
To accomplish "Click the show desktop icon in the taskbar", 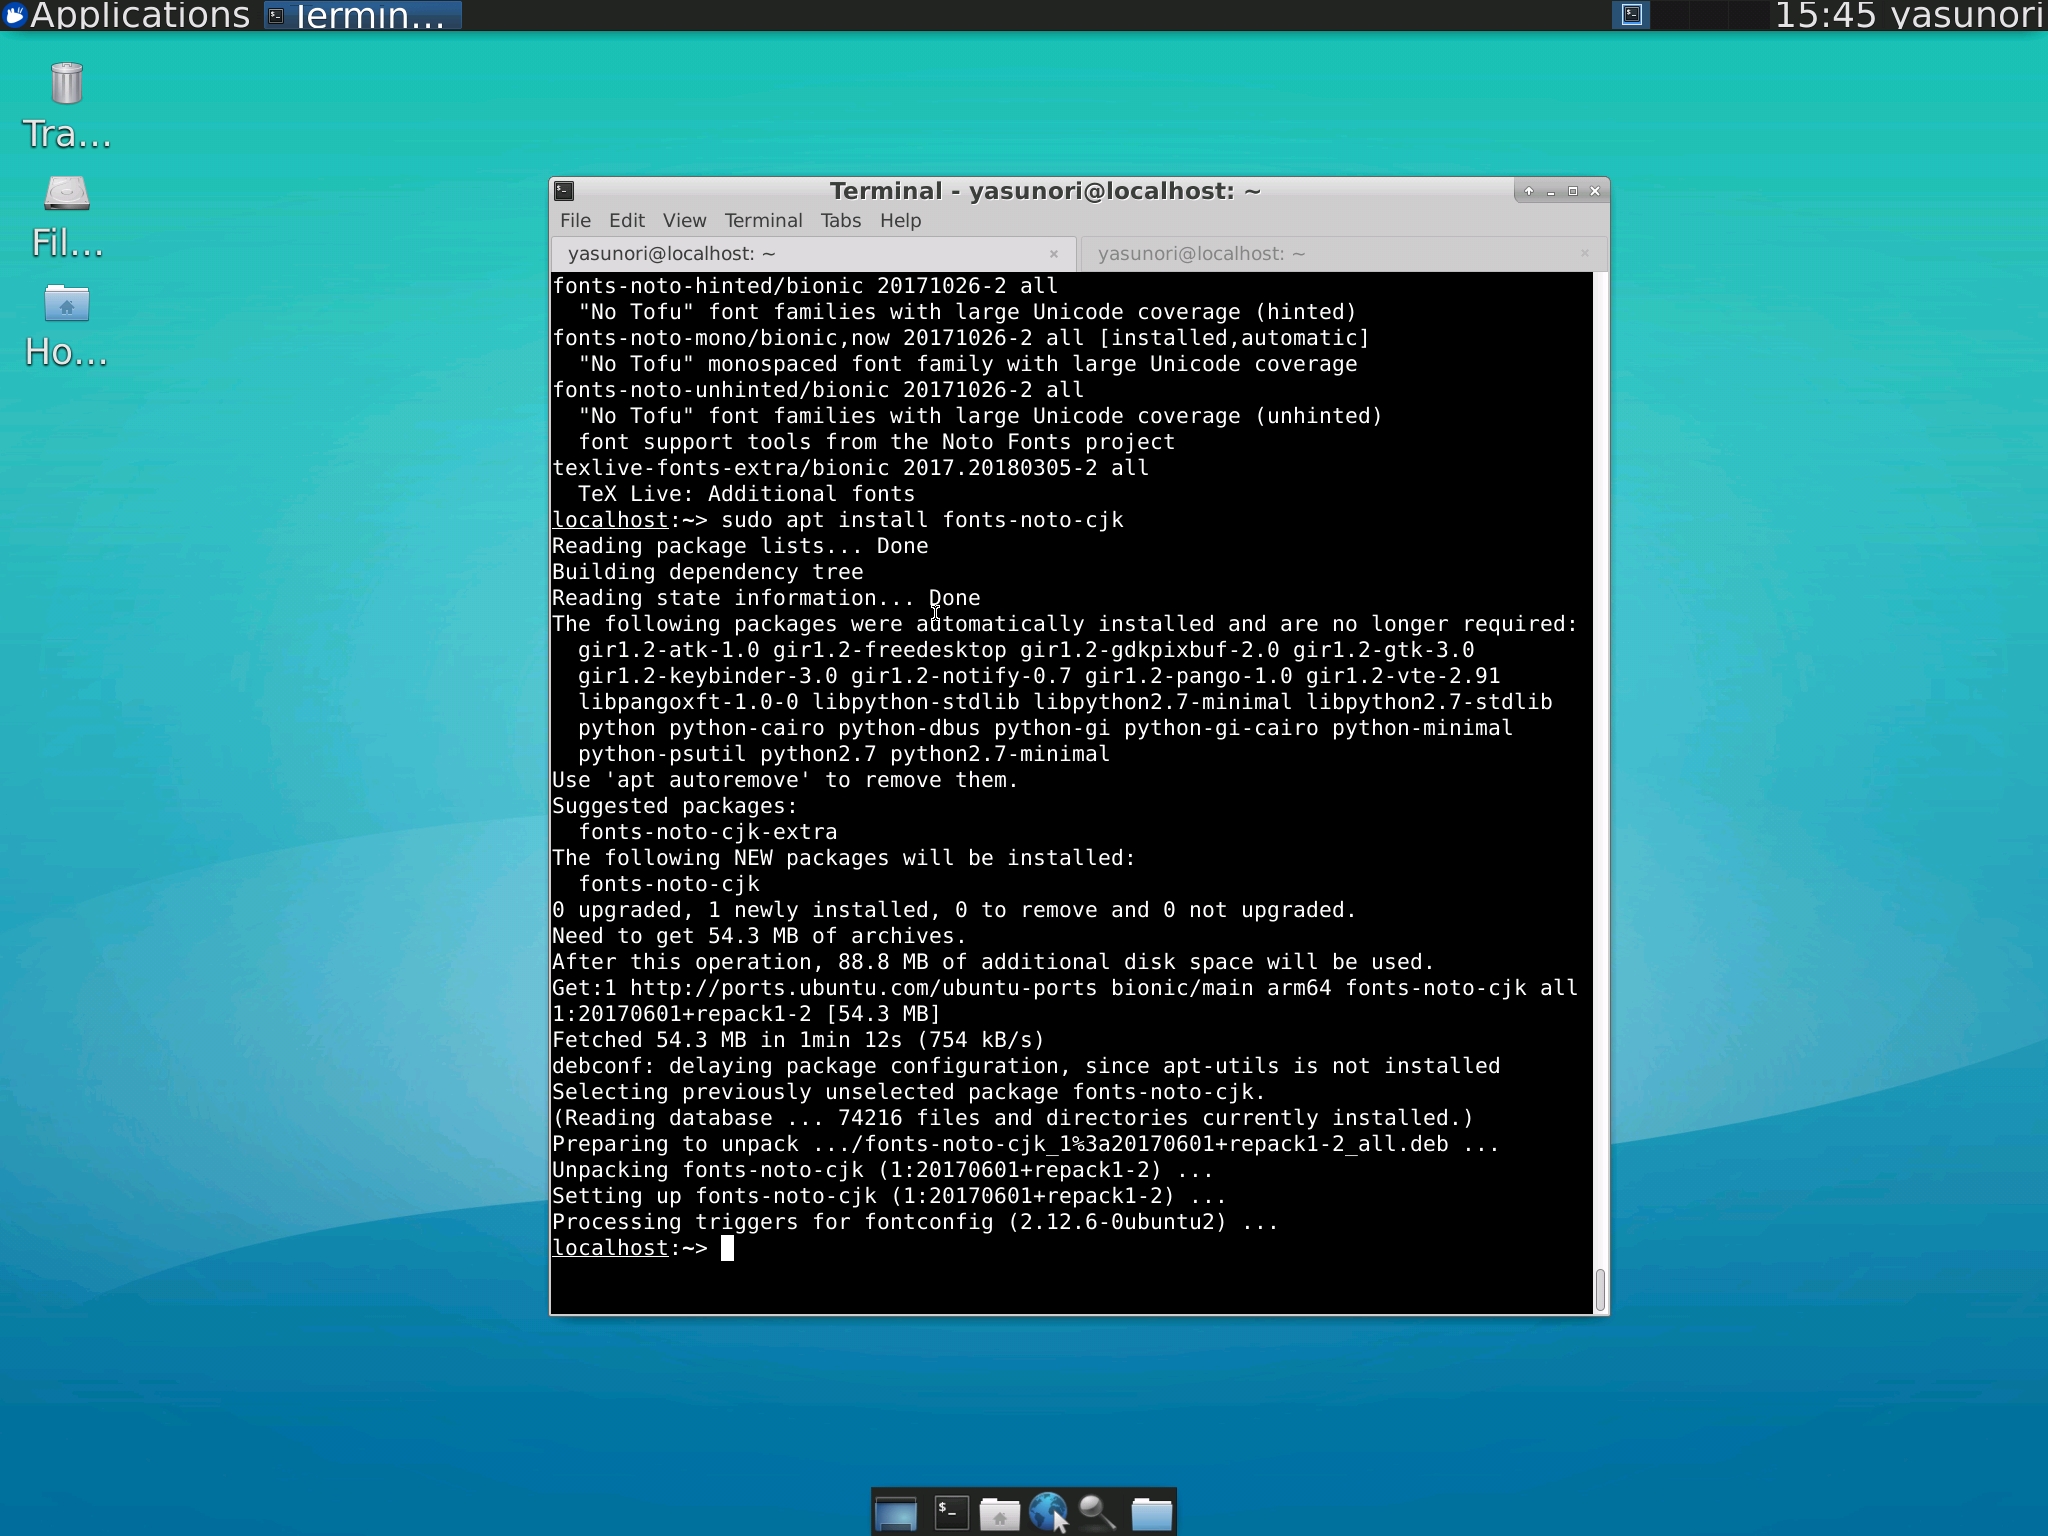I will pos(896,1513).
